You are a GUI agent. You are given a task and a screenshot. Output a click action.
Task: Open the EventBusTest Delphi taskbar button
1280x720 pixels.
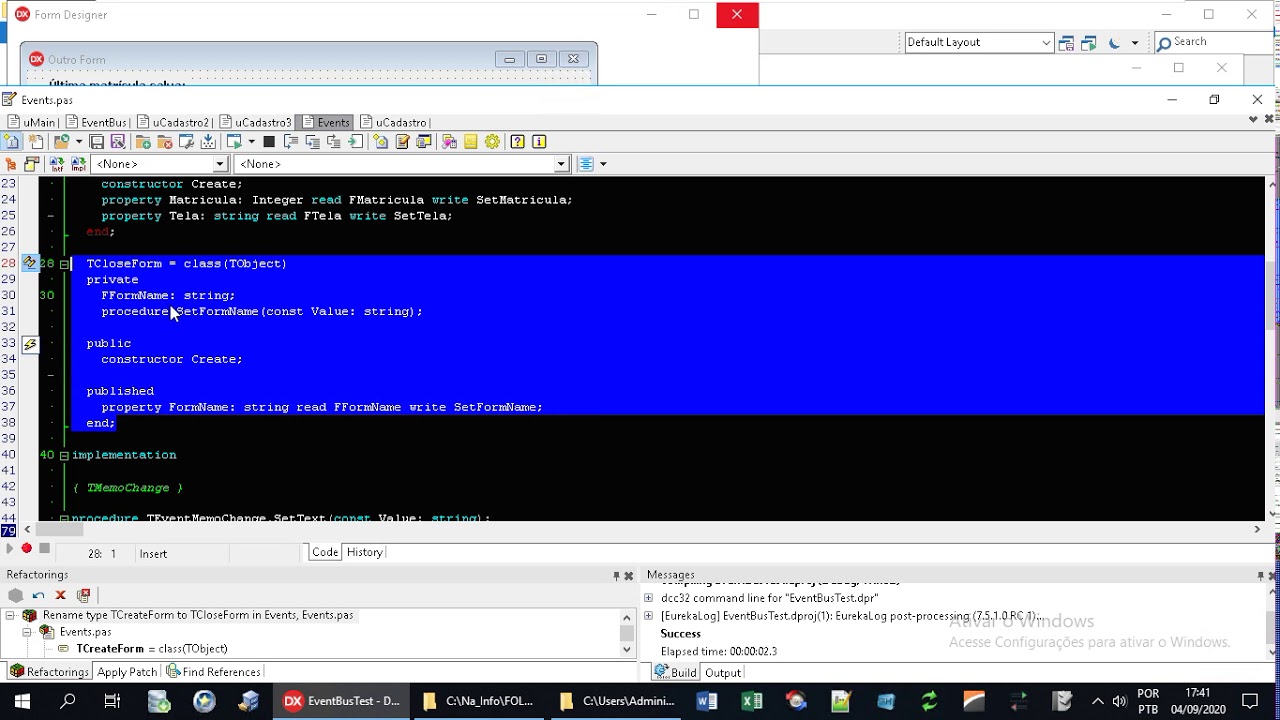point(342,701)
